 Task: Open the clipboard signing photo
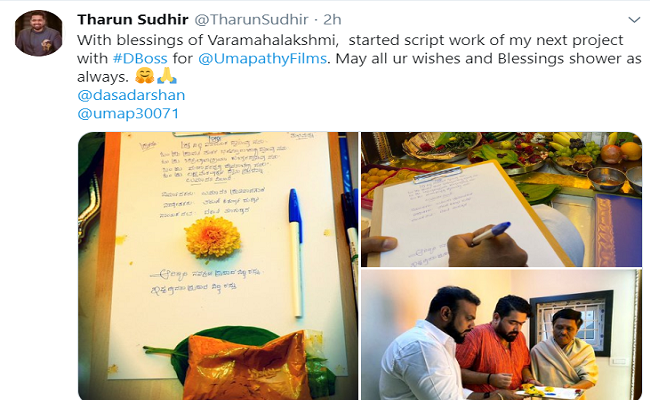coord(501,199)
